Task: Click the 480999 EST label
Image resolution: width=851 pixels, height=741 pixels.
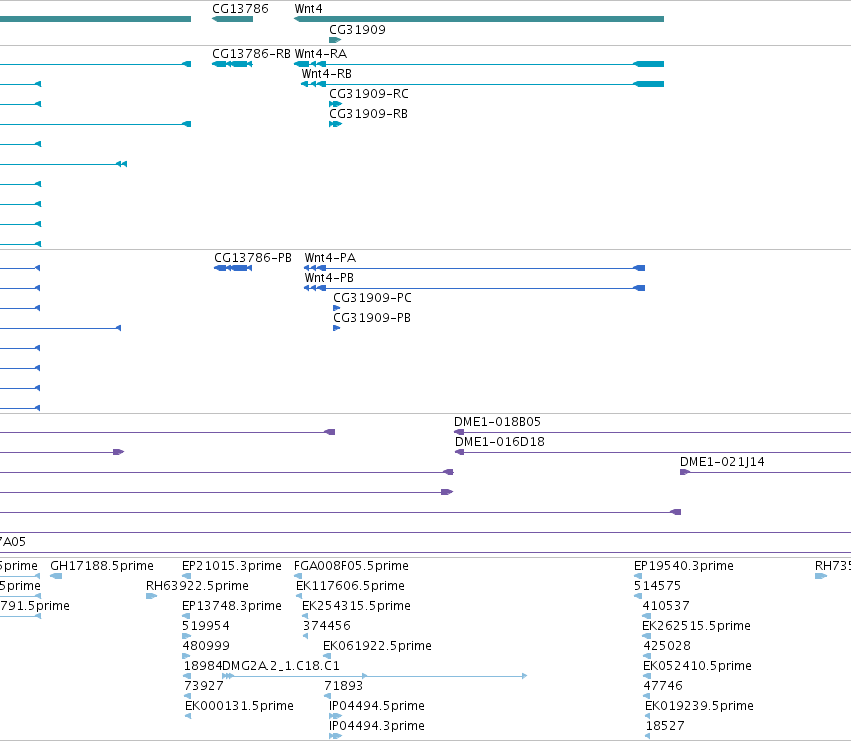Action: (x=206, y=646)
